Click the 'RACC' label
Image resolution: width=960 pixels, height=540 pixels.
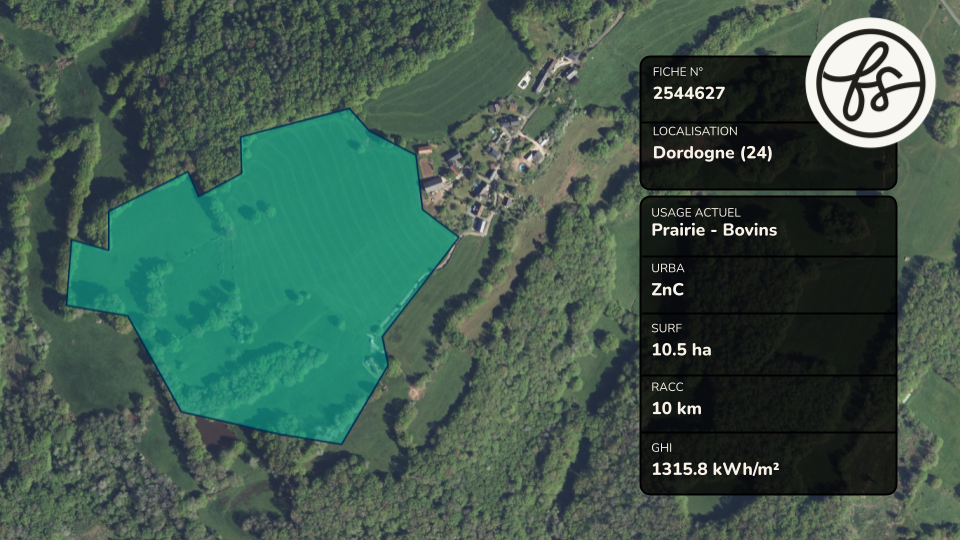(667, 387)
